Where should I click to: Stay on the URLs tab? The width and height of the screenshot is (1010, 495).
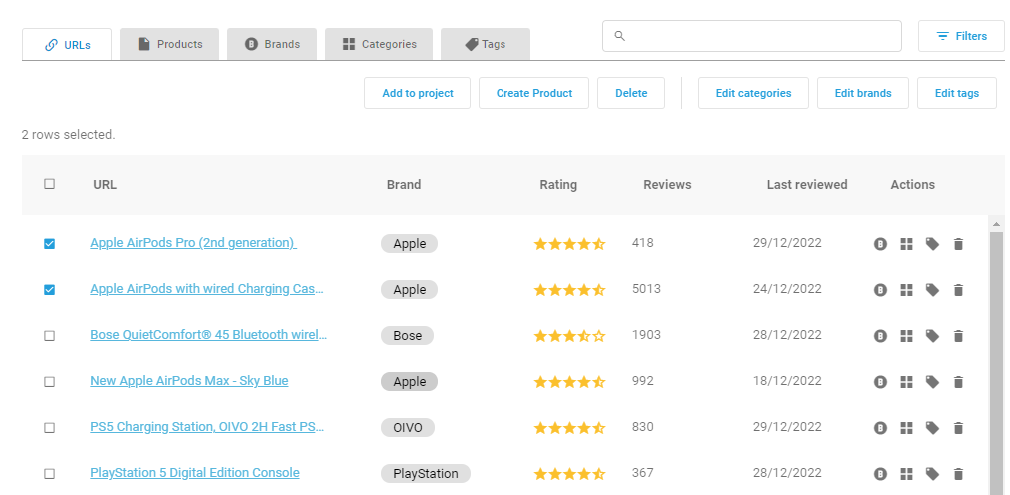(67, 44)
